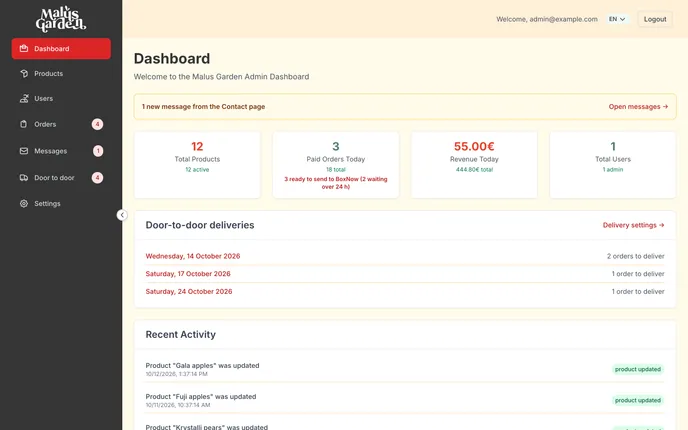Viewport: 688px width, 430px height.
Task: Click the Messages envelope icon
Action: pos(24,151)
